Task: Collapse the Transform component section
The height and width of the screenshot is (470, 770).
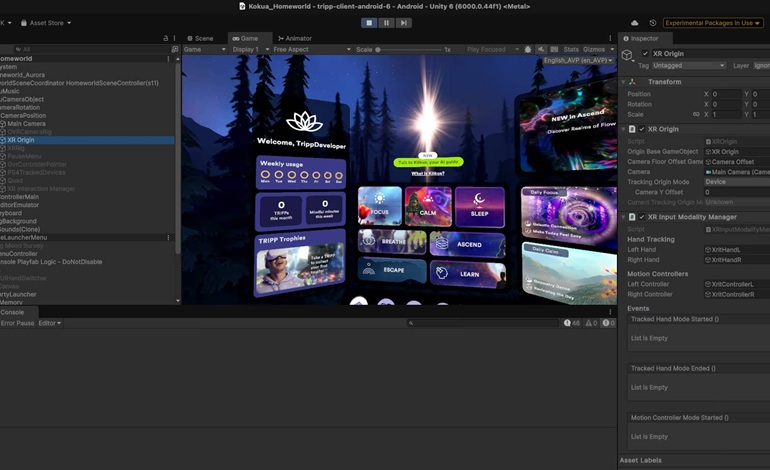Action: (624, 82)
